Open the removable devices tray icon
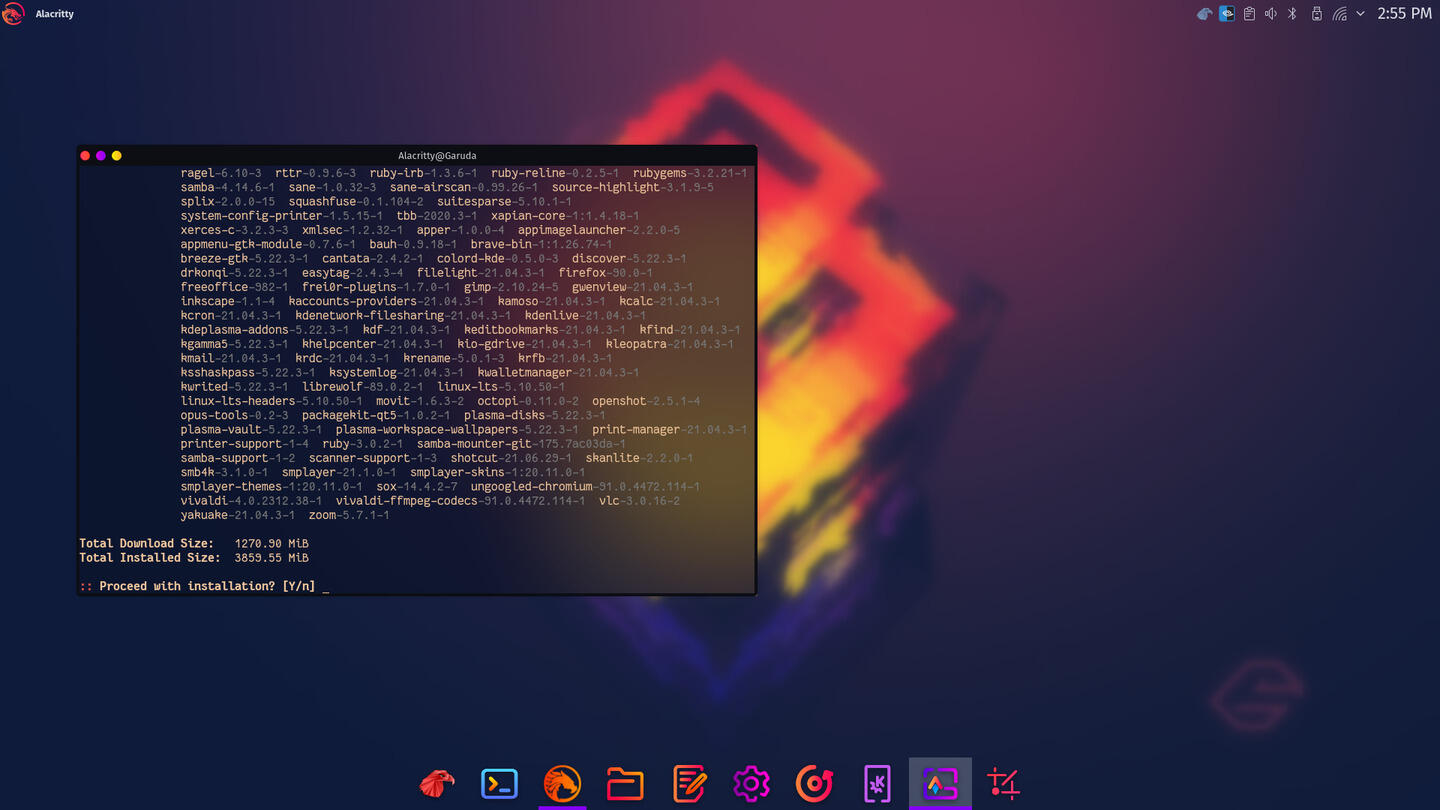This screenshot has width=1440, height=810. (x=1316, y=14)
